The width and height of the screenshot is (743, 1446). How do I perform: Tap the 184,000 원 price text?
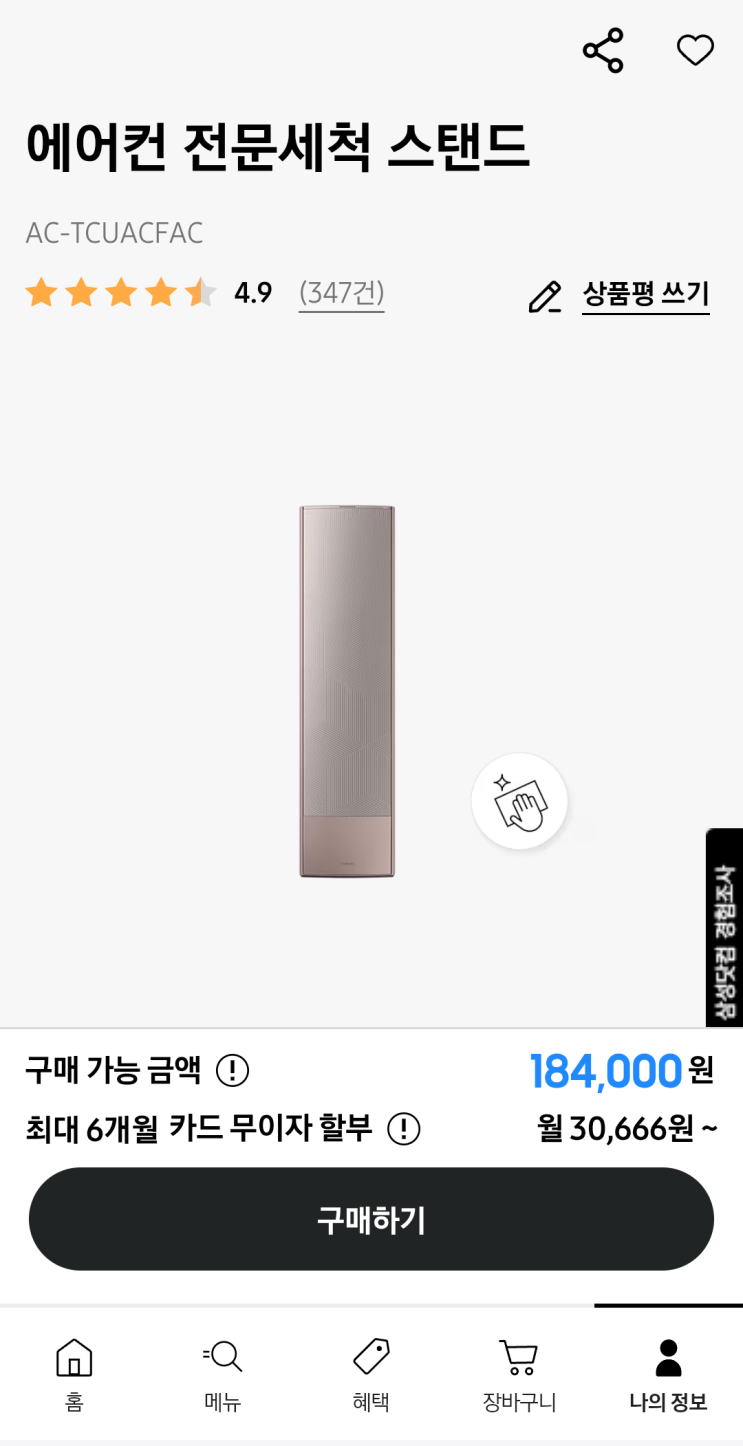tap(621, 1071)
